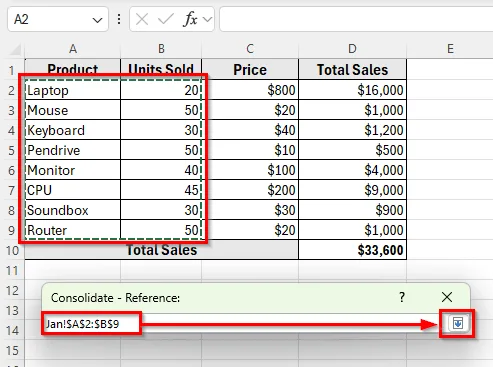Click the Price header cell

(250, 69)
